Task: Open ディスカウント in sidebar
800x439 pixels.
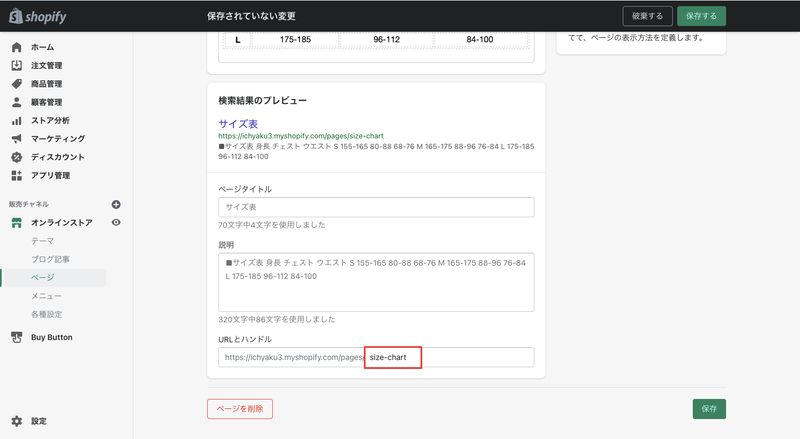Action: [x=58, y=157]
